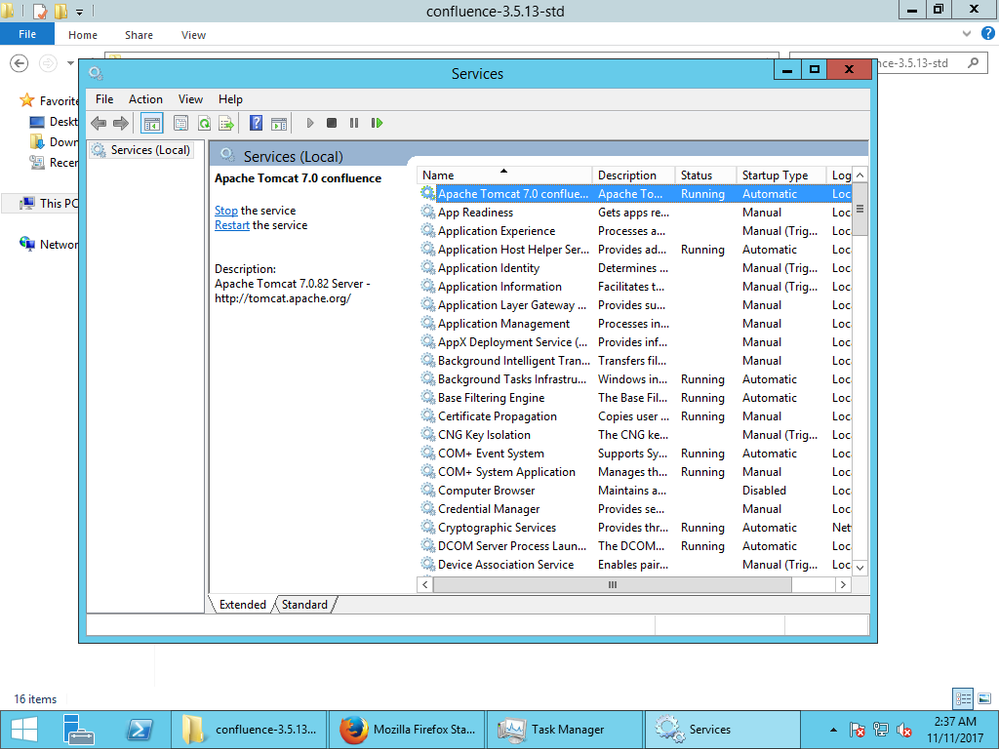Switch to the Extended tab
Viewport: 999px width, 749px height.
pyautogui.click(x=243, y=604)
